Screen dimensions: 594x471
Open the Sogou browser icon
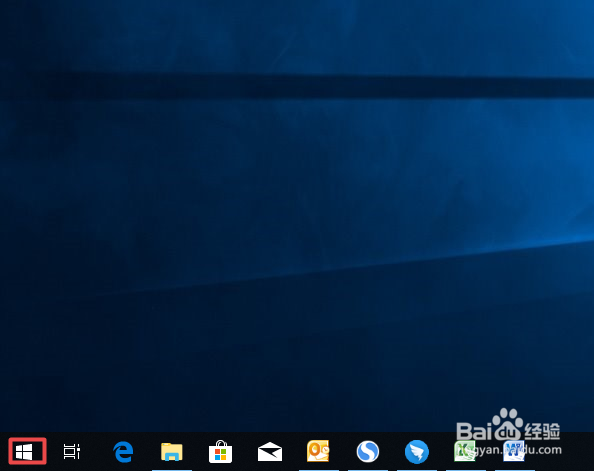point(367,451)
